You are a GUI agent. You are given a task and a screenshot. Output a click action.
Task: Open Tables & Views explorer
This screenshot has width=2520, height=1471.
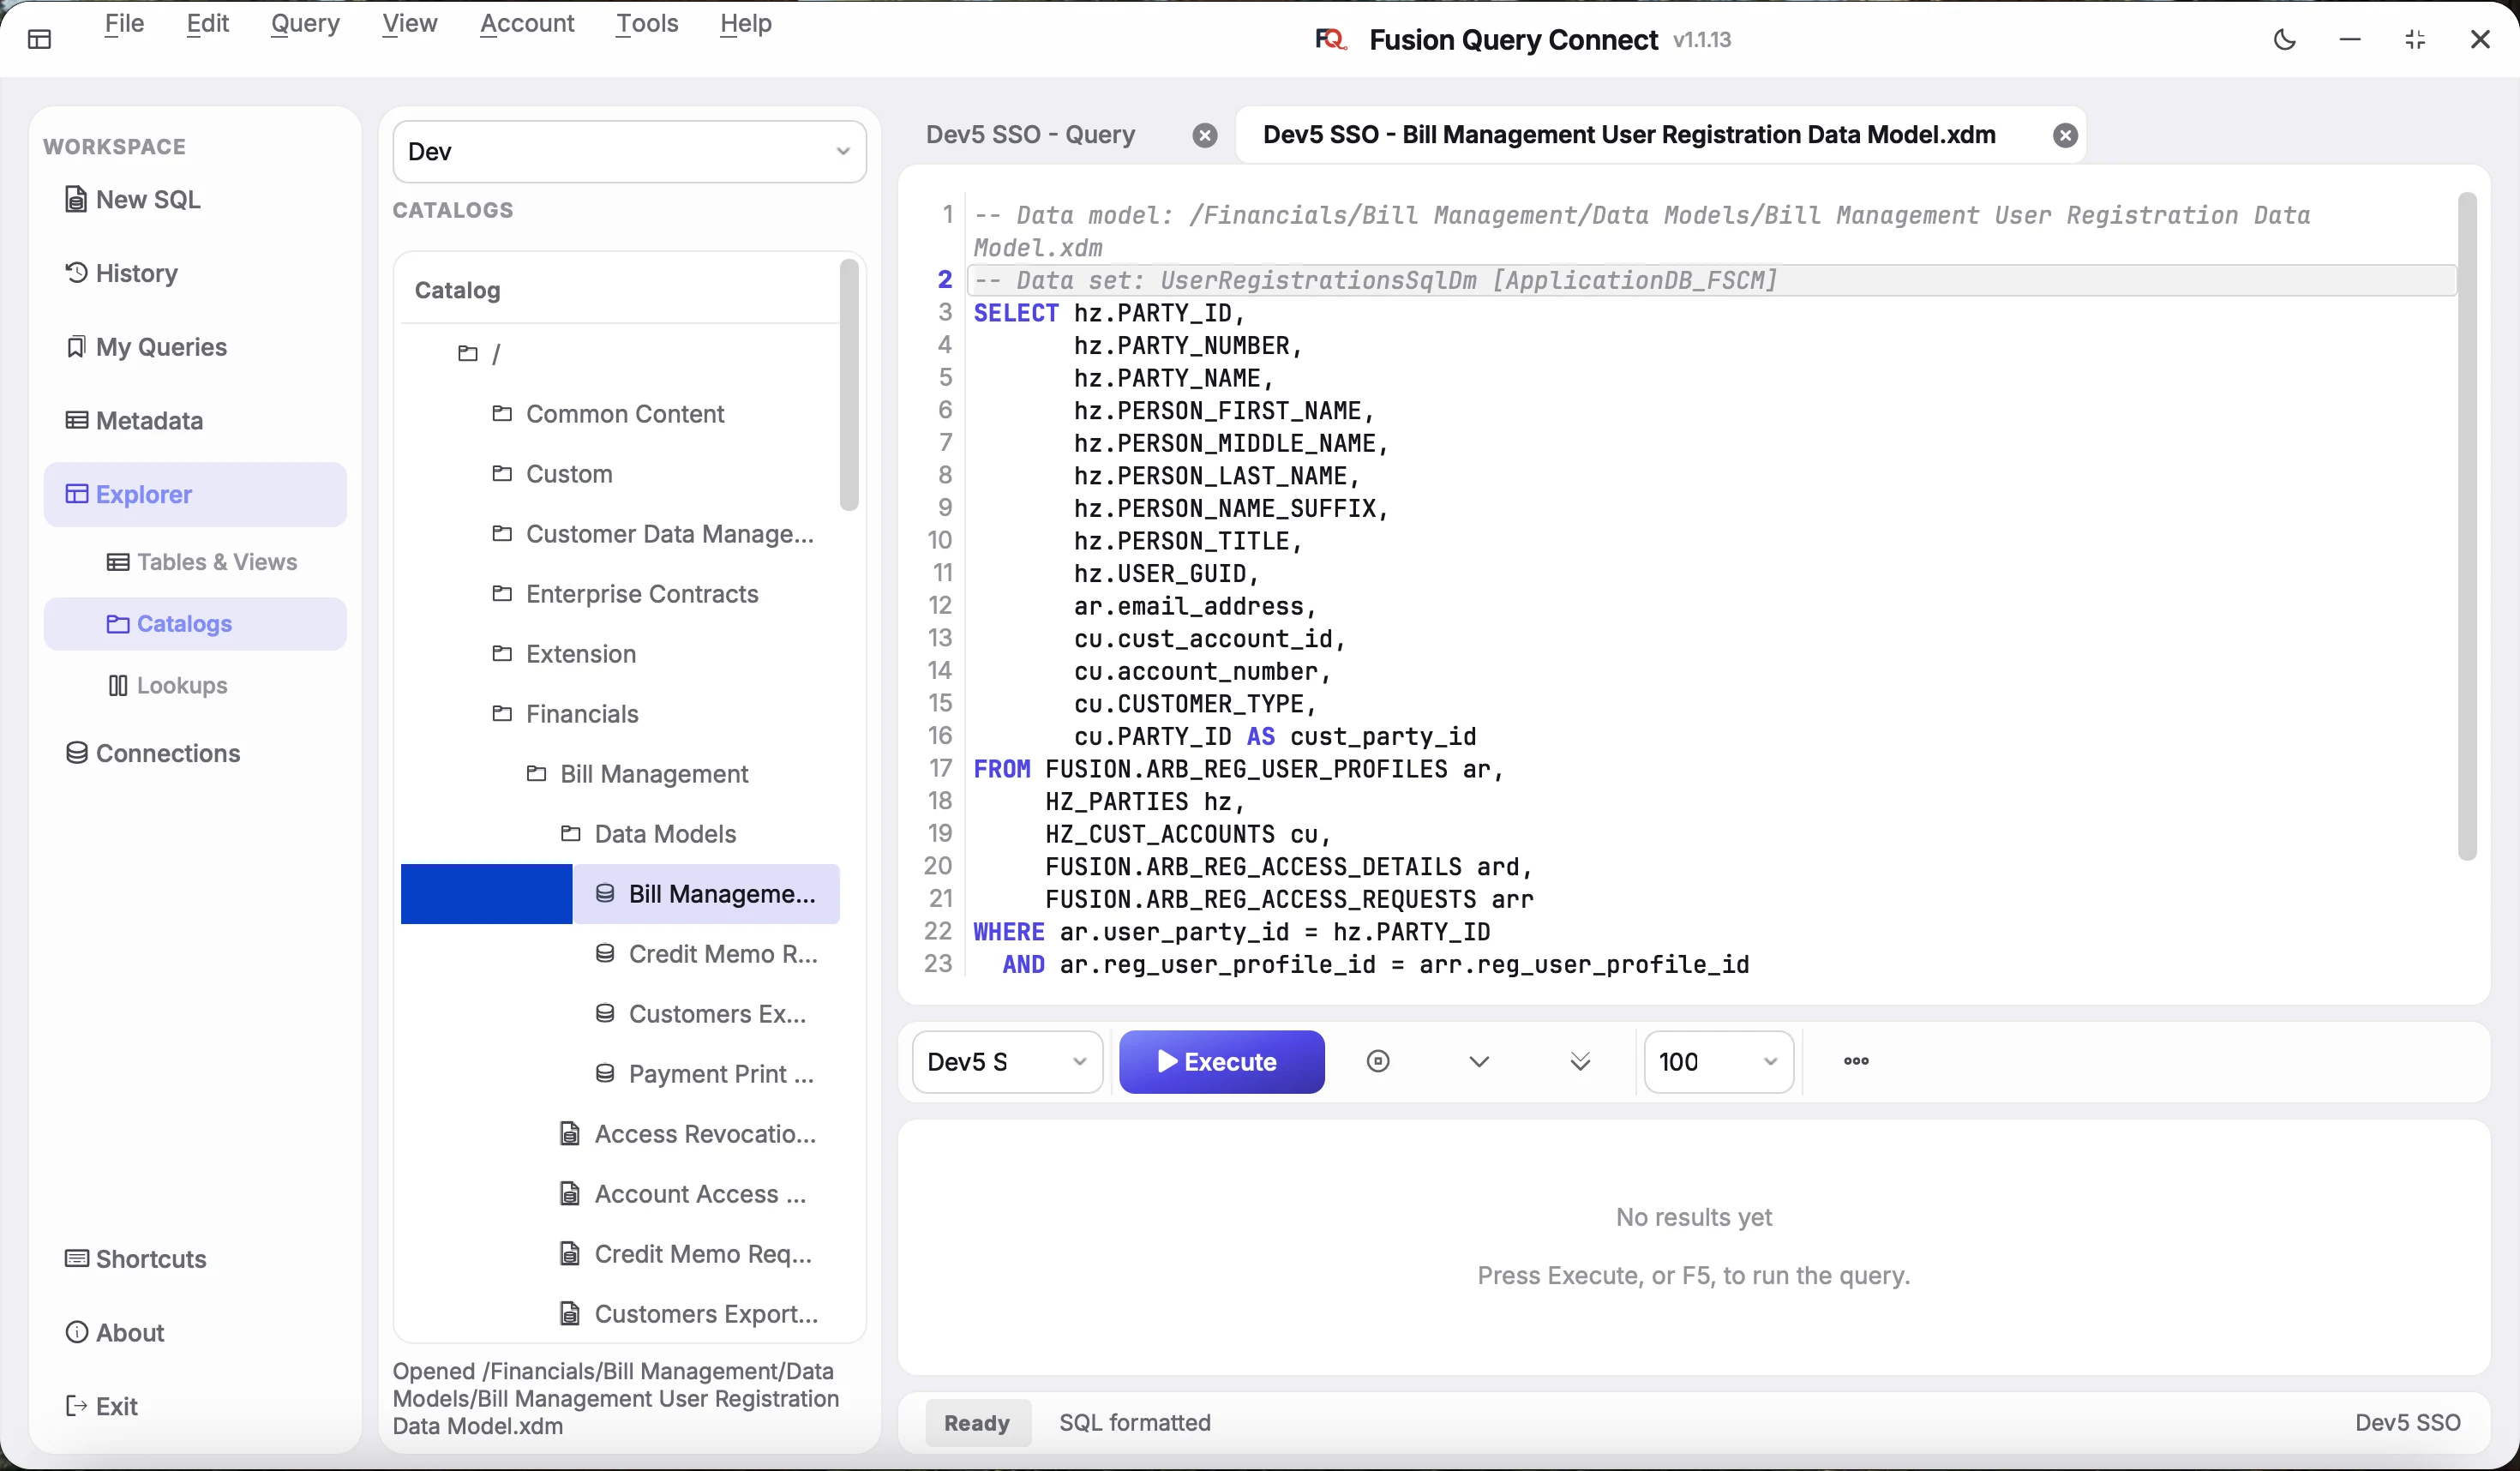click(x=195, y=562)
